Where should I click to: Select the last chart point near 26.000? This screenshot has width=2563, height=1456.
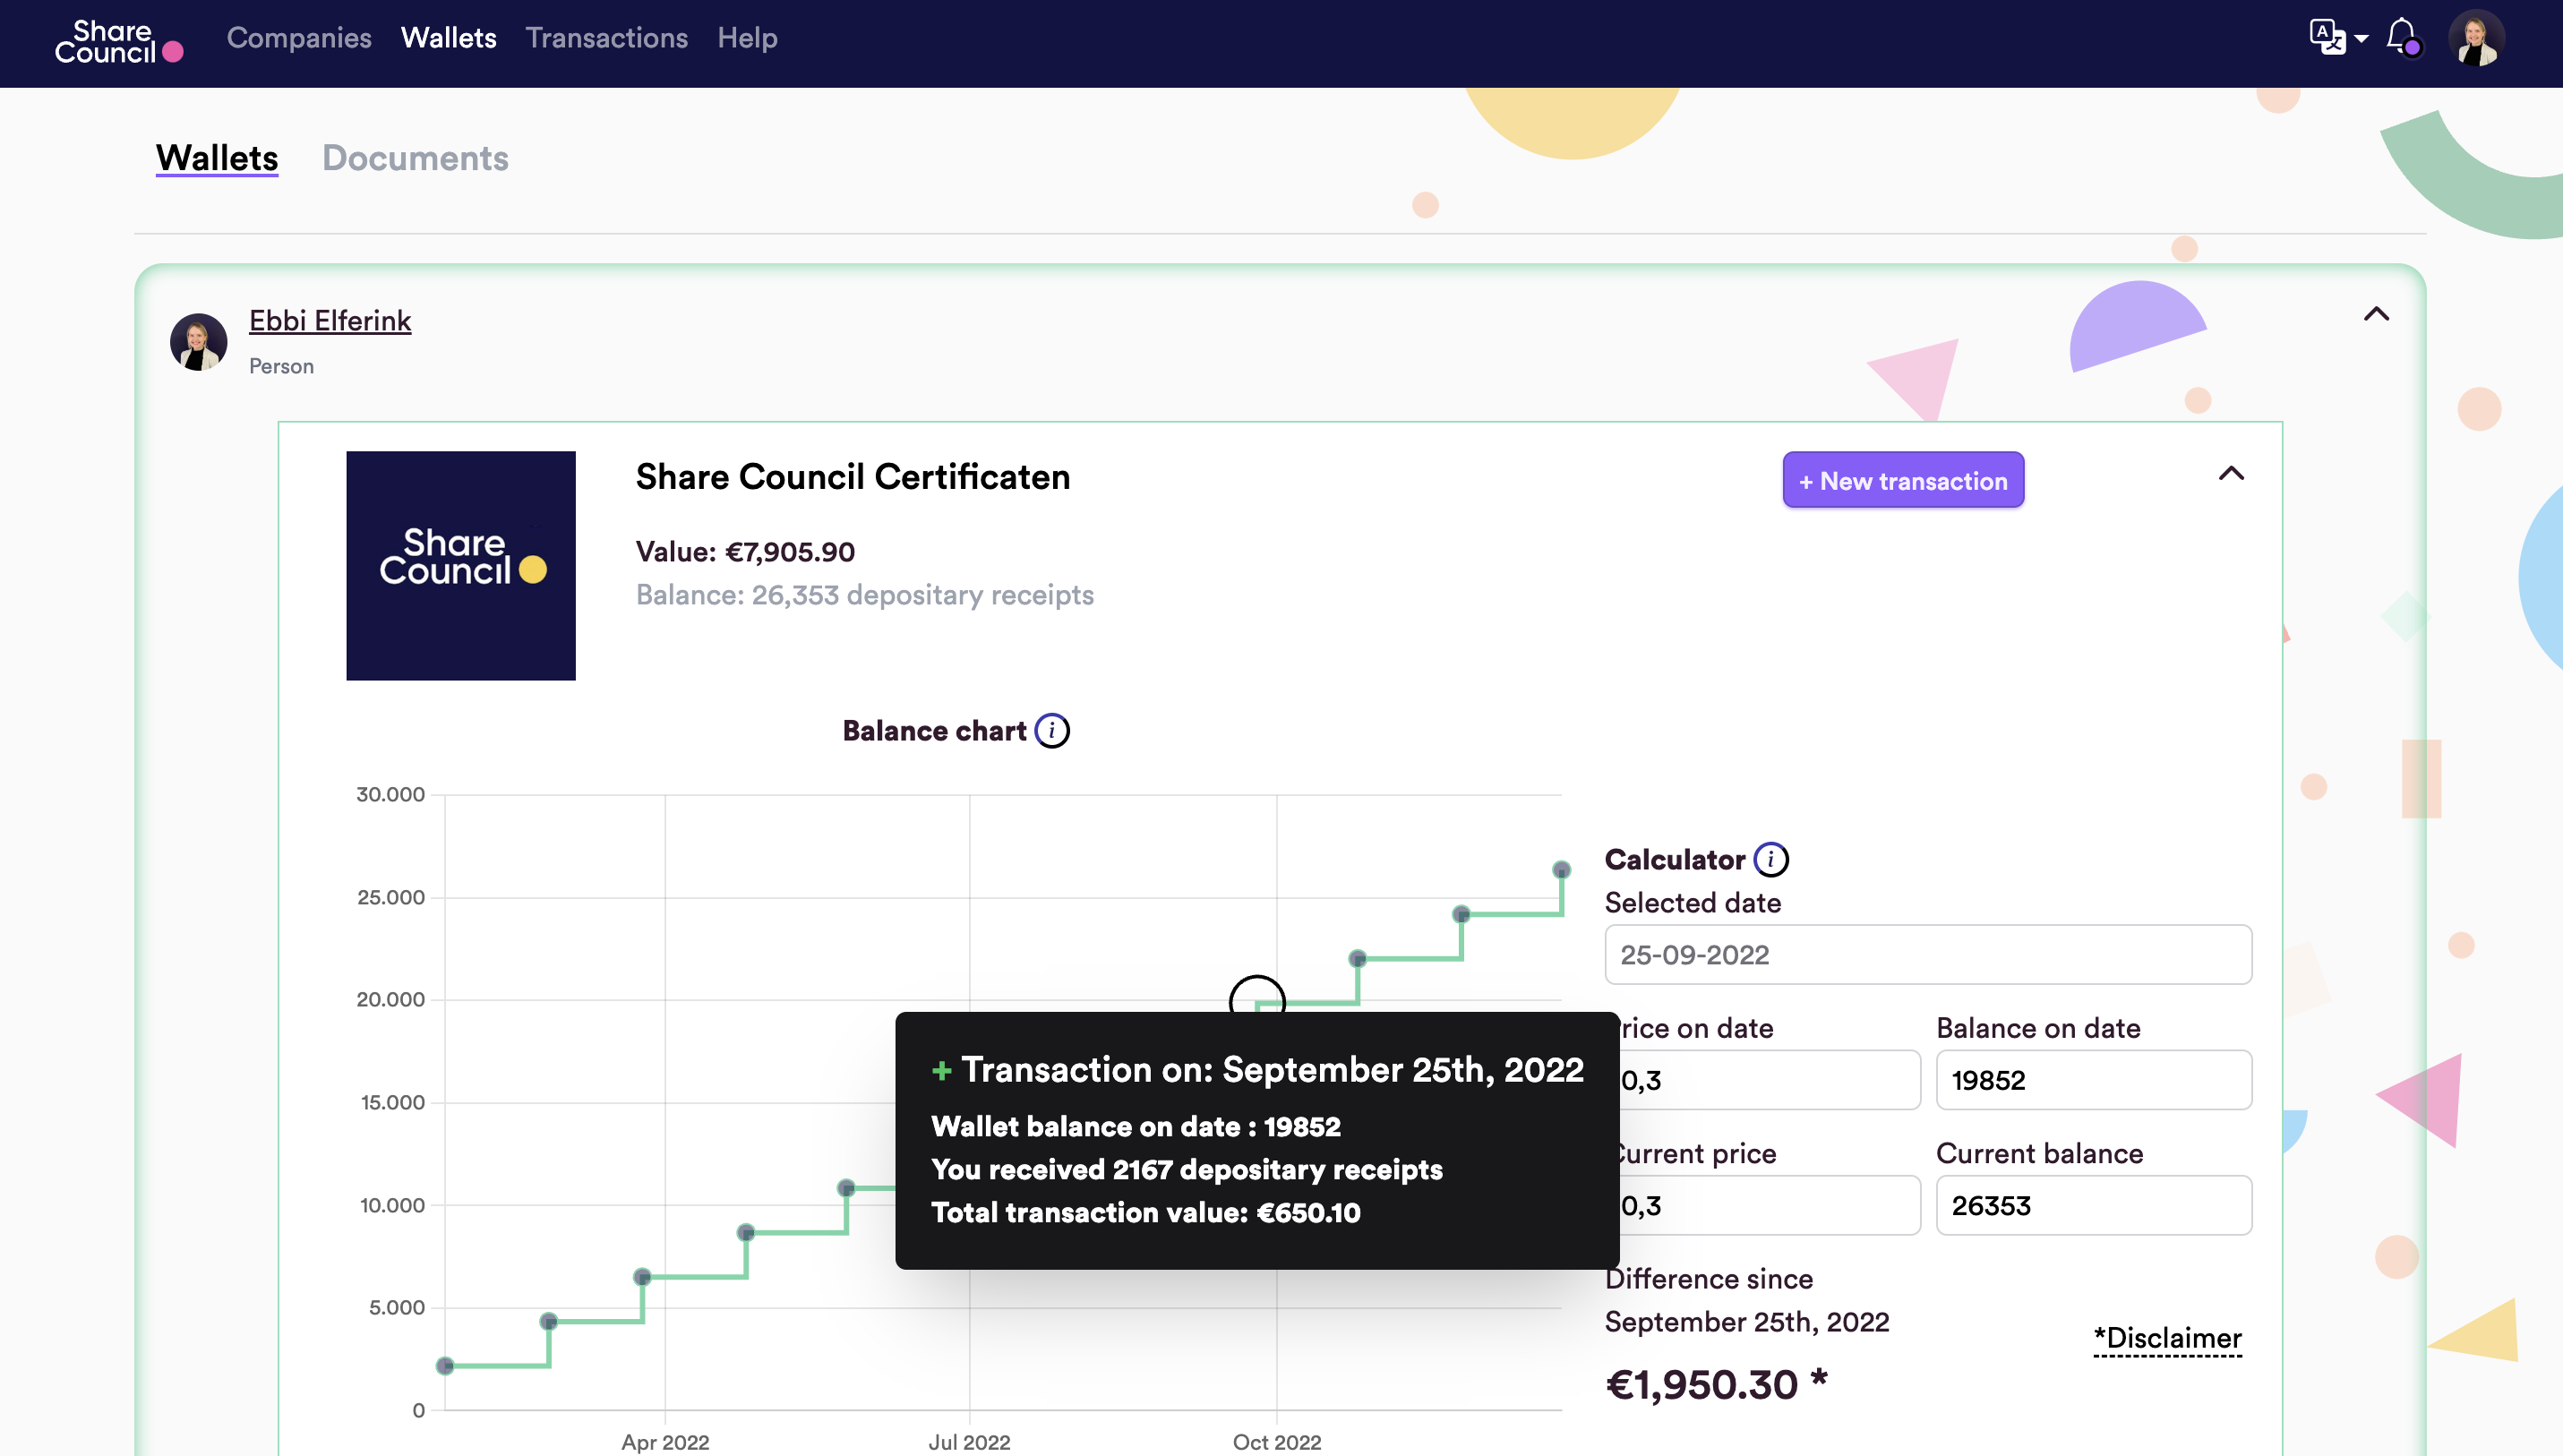click(1562, 870)
